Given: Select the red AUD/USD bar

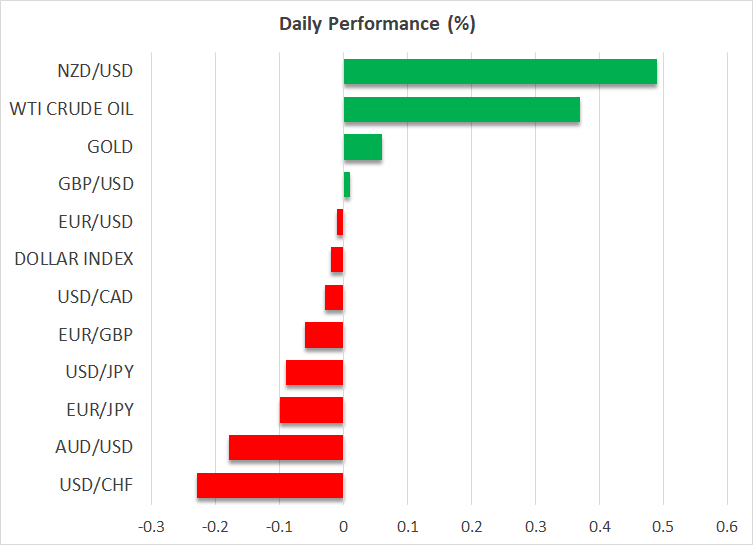Looking at the screenshot, I should (286, 448).
